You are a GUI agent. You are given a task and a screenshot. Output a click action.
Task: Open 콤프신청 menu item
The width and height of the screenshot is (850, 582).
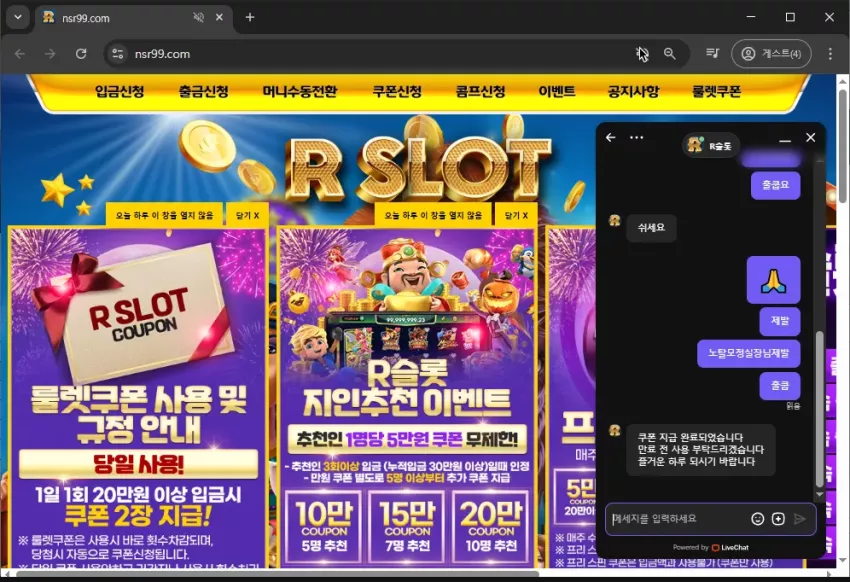[x=481, y=92]
